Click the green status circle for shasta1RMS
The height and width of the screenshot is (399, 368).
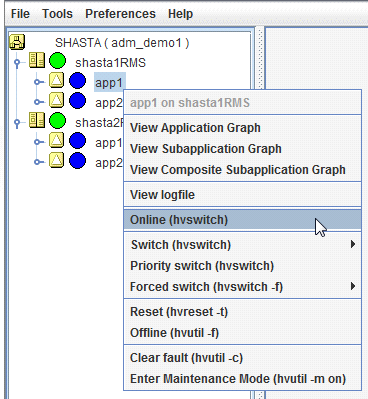57,61
